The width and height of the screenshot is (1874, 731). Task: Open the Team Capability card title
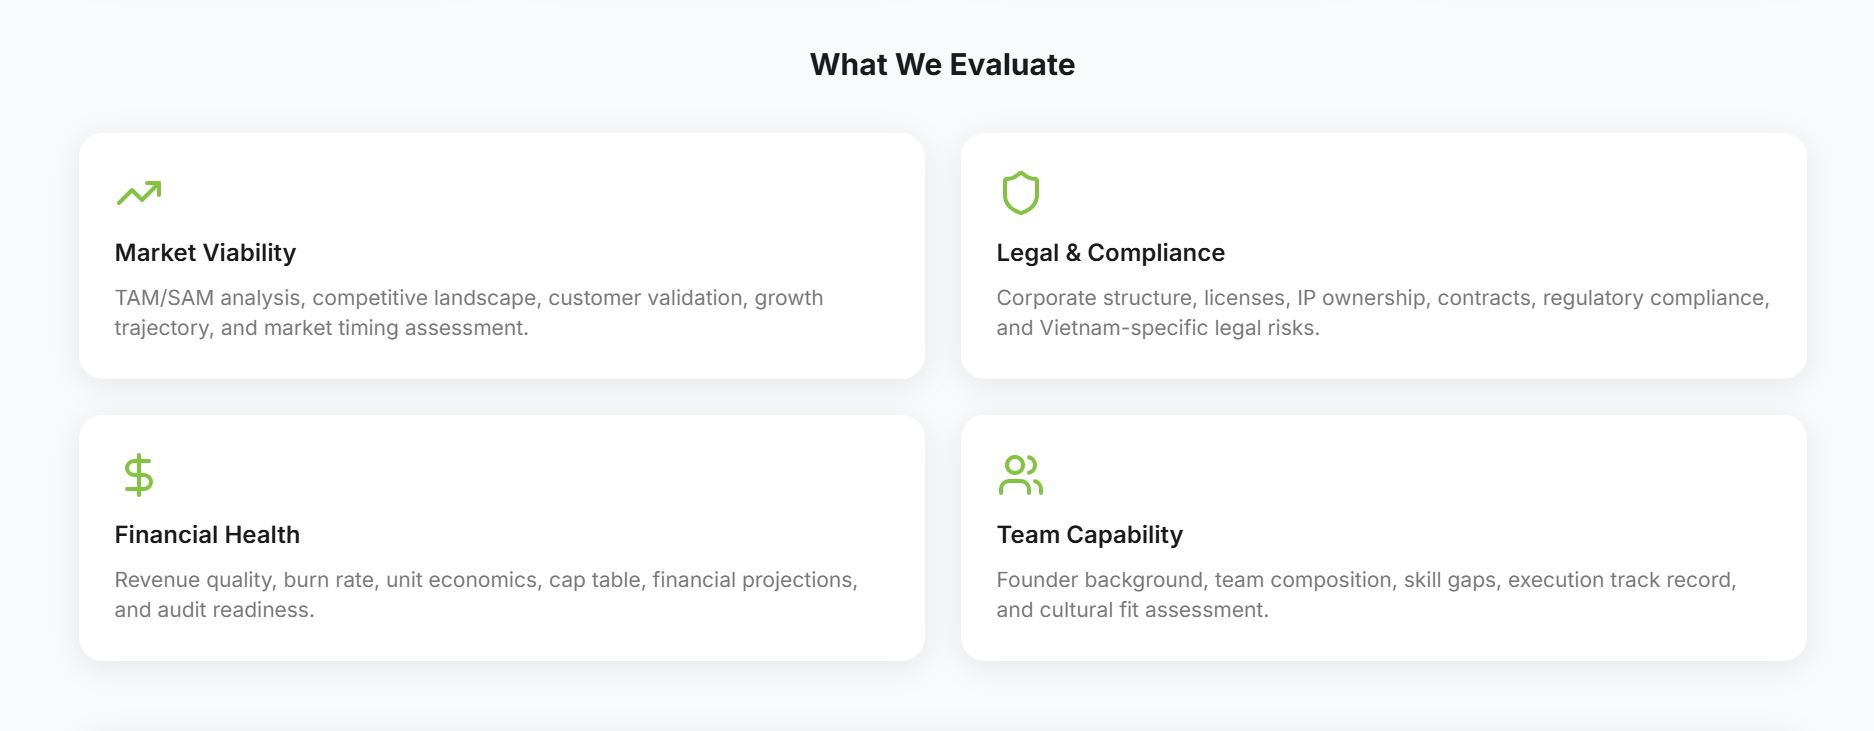click(x=1089, y=535)
